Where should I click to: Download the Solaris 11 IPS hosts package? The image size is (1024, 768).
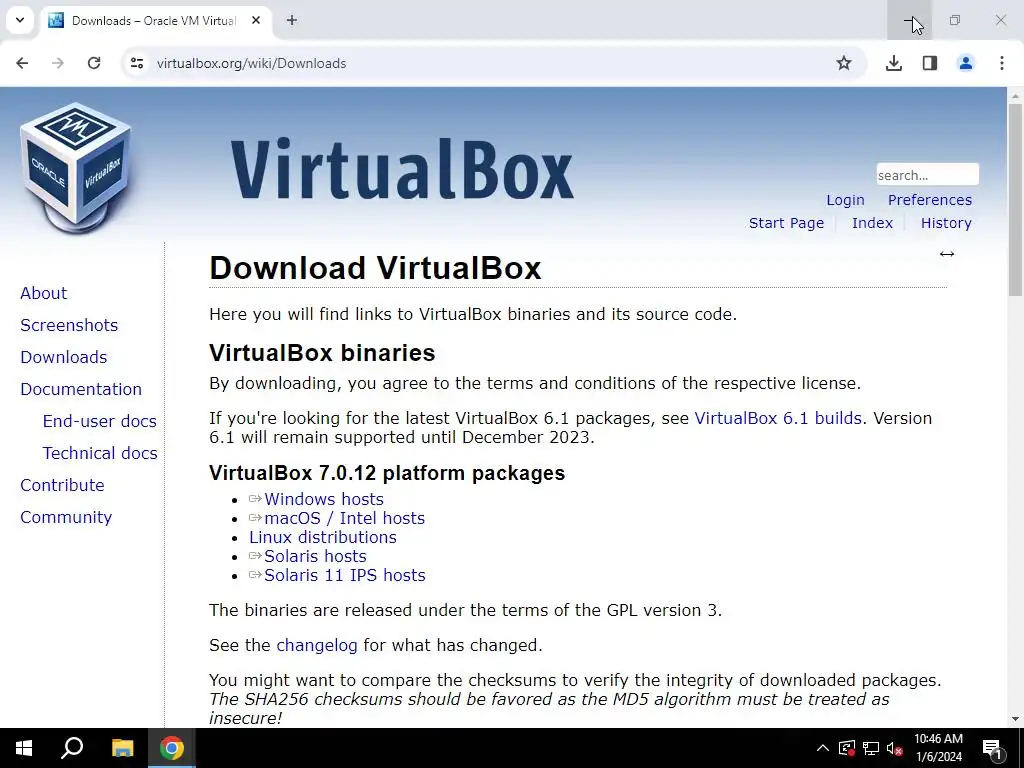pos(344,575)
